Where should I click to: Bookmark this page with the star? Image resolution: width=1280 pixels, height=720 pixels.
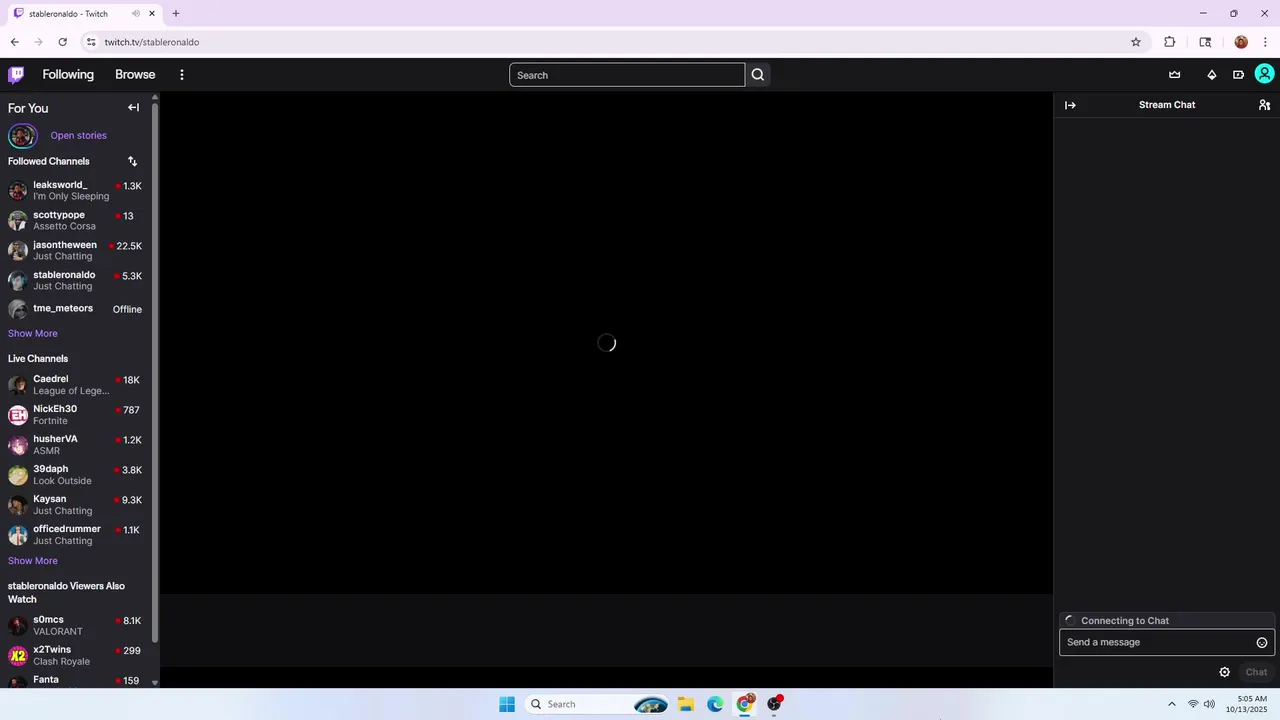click(1136, 42)
